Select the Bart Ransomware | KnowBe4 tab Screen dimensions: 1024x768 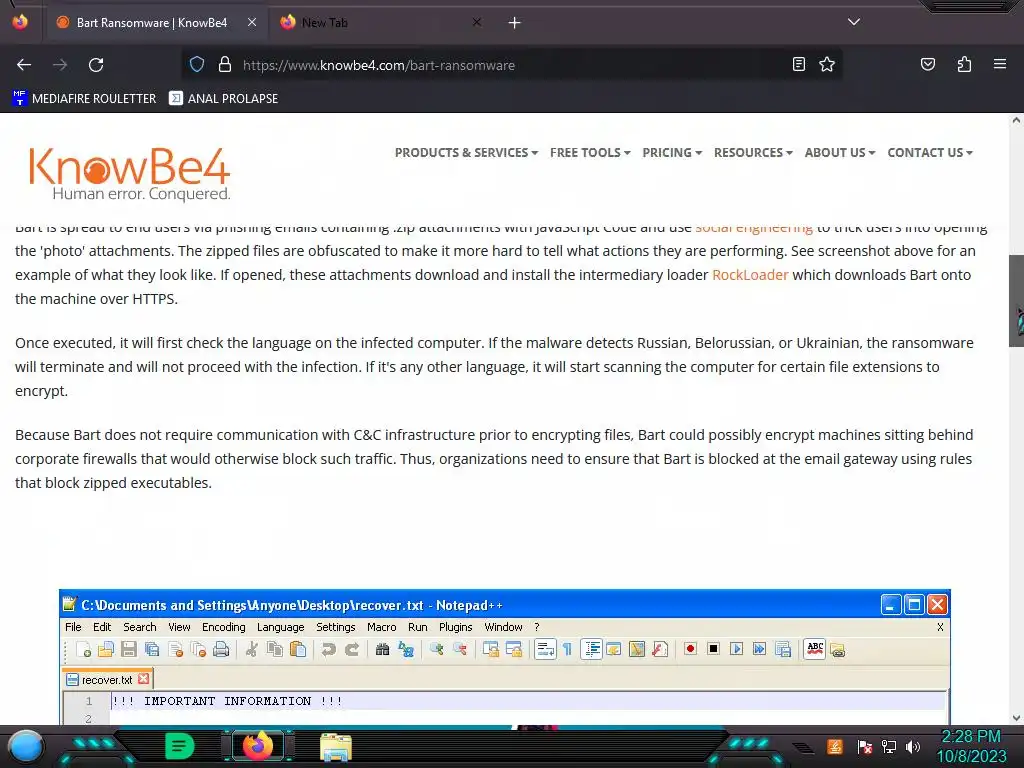tap(157, 23)
